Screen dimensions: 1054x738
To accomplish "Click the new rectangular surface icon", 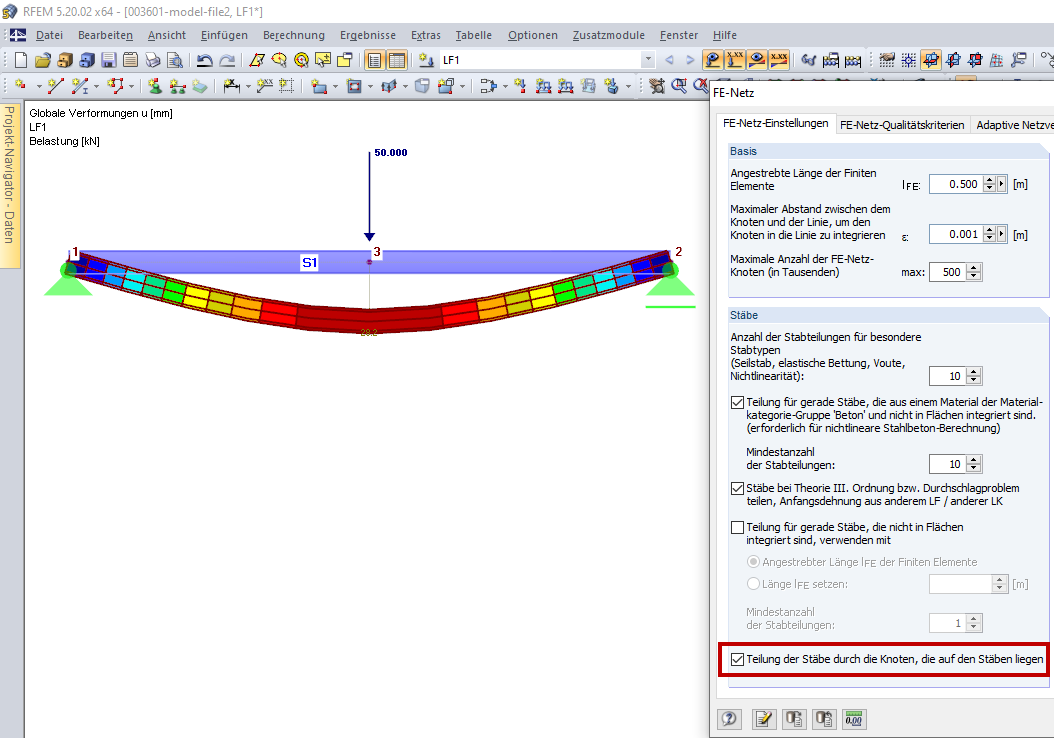I will 318,85.
